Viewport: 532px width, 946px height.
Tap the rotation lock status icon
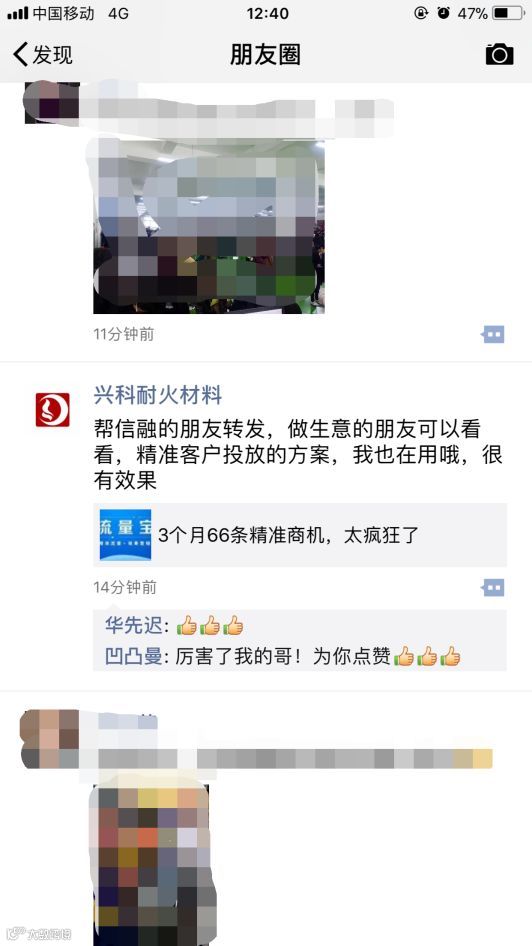point(421,13)
